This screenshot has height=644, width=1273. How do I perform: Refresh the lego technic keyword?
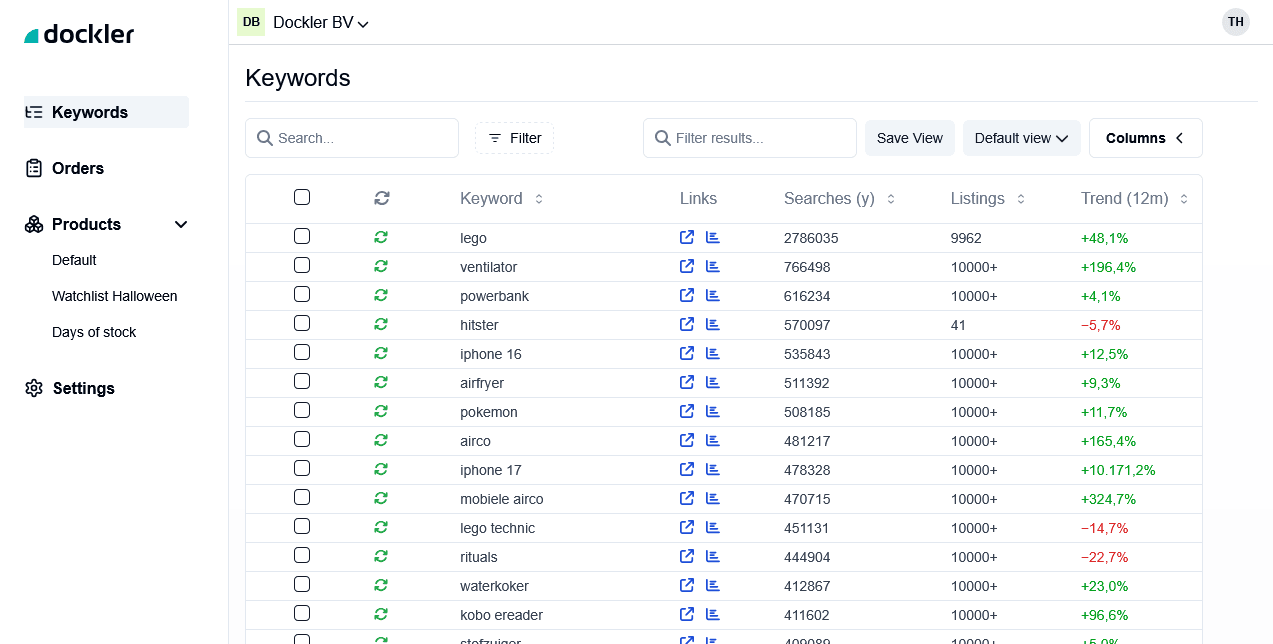[x=381, y=528]
